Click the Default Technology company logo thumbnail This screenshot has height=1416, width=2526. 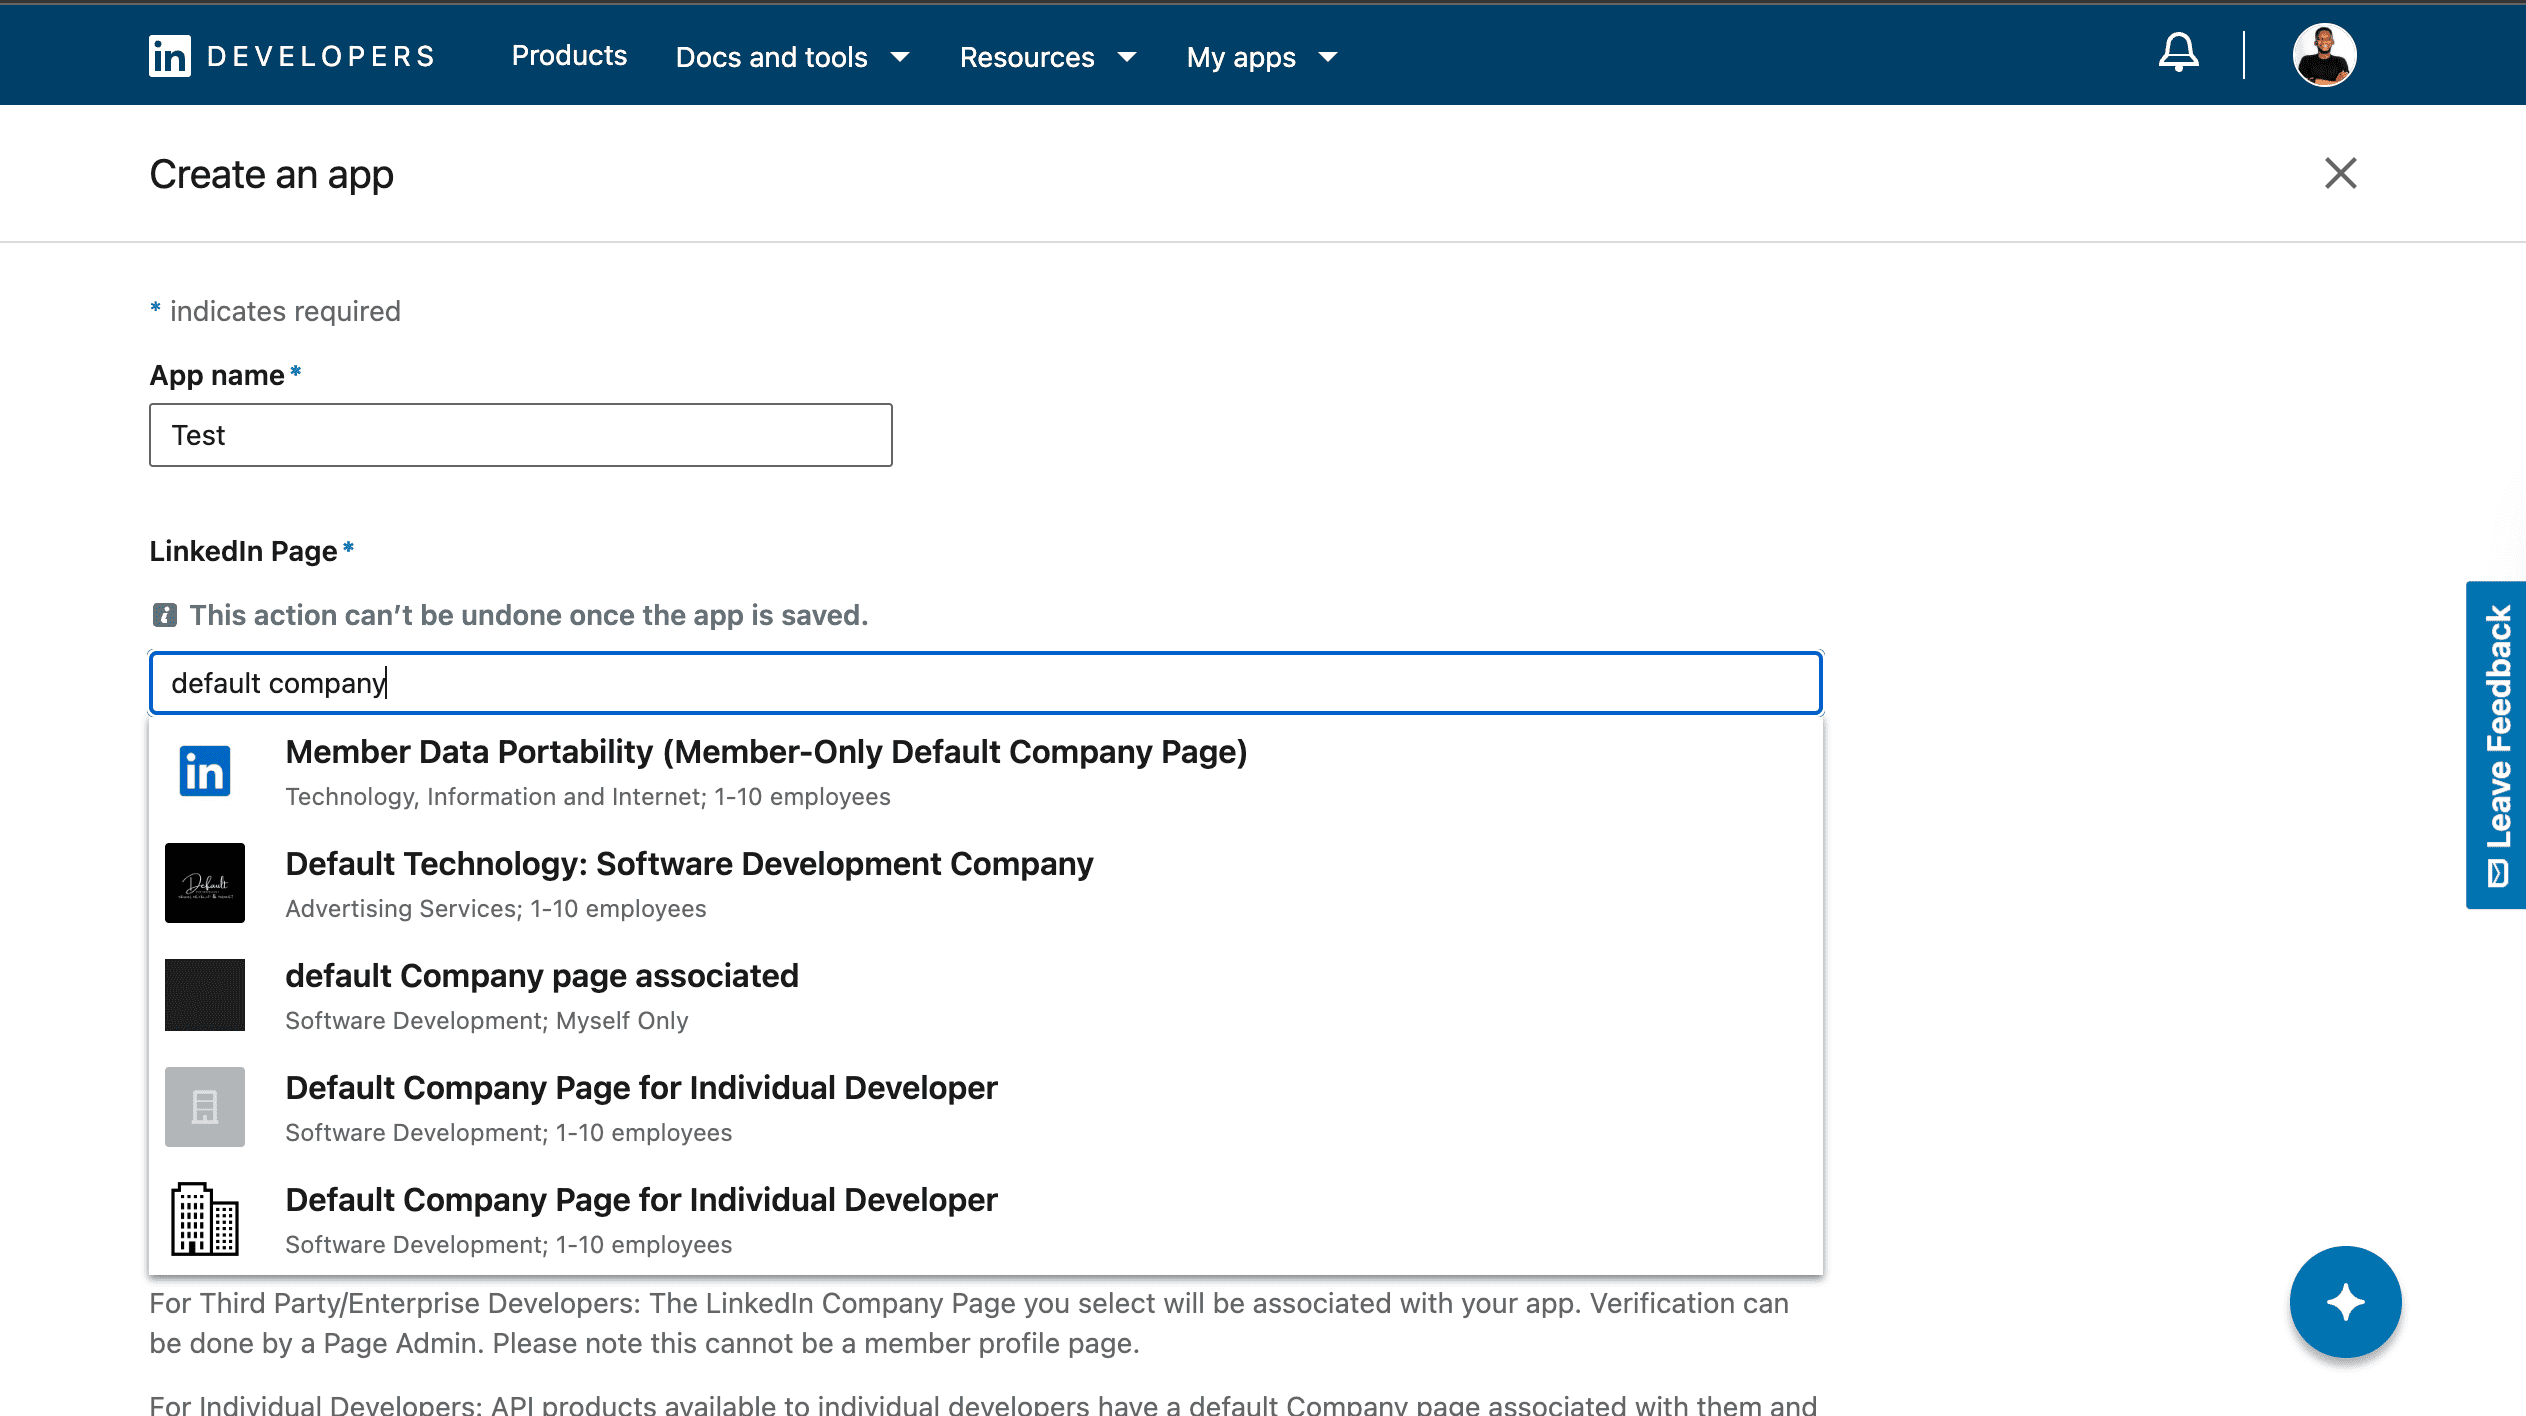coord(204,883)
